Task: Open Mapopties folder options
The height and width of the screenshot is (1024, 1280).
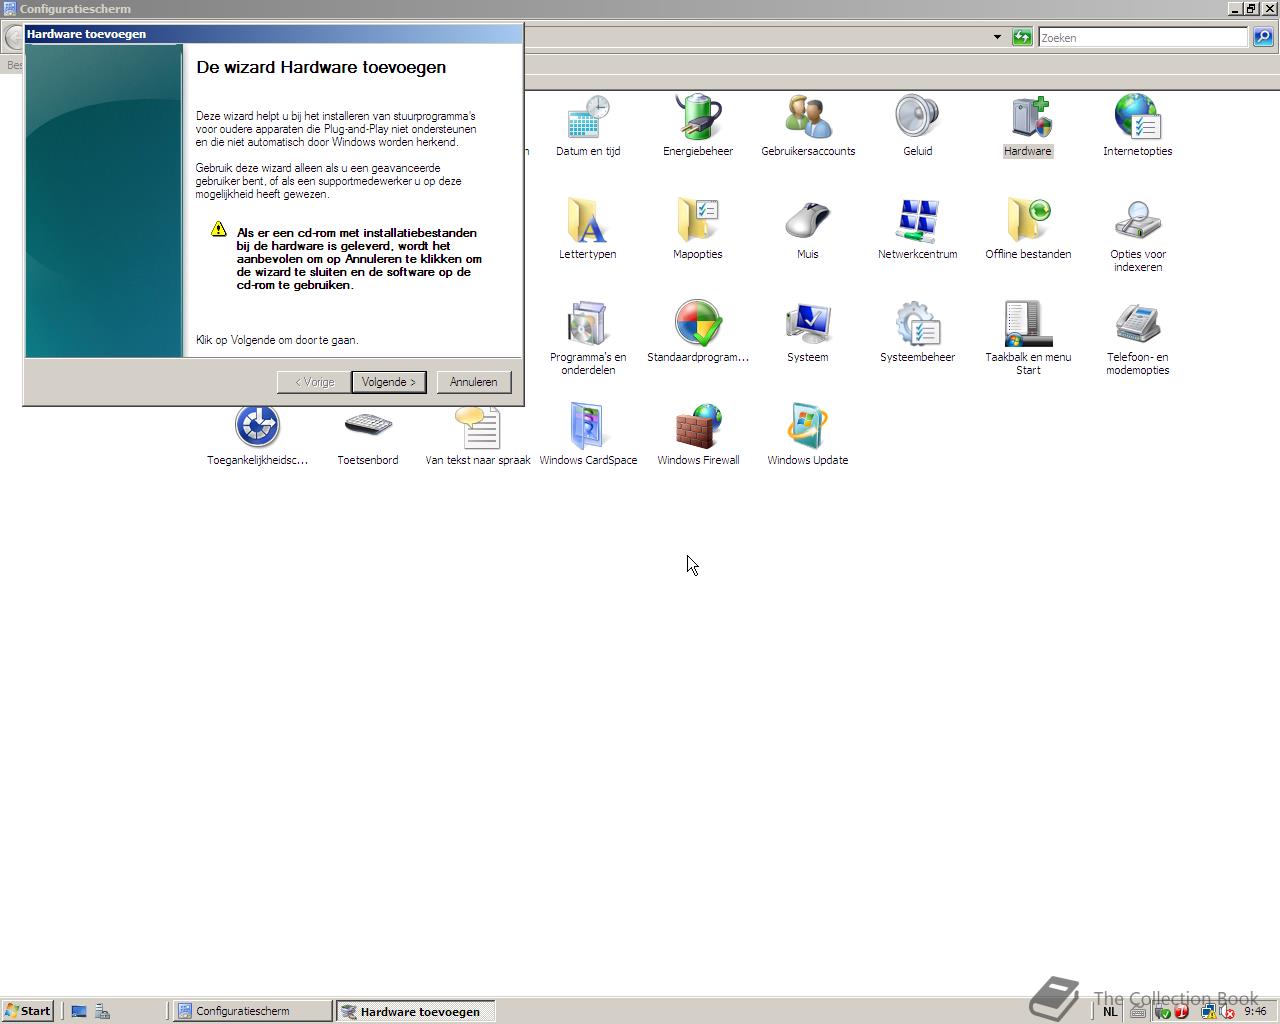Action: (x=698, y=229)
